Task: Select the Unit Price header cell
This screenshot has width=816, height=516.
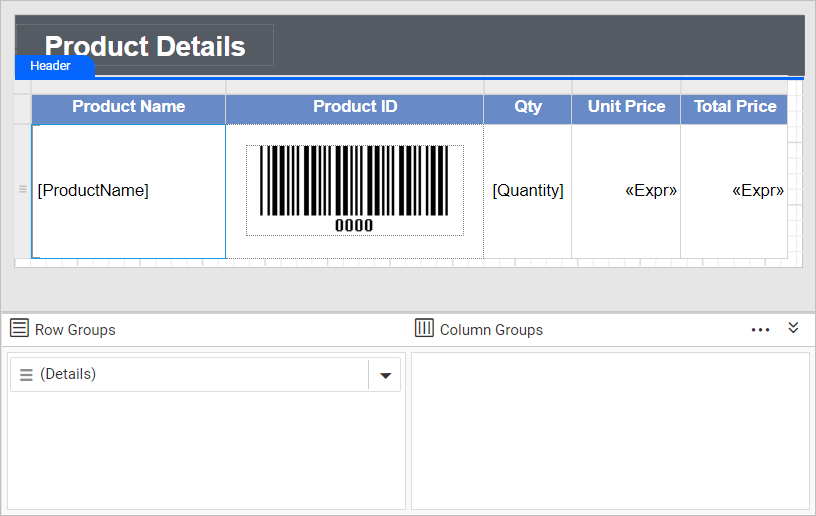Action: pyautogui.click(x=626, y=109)
